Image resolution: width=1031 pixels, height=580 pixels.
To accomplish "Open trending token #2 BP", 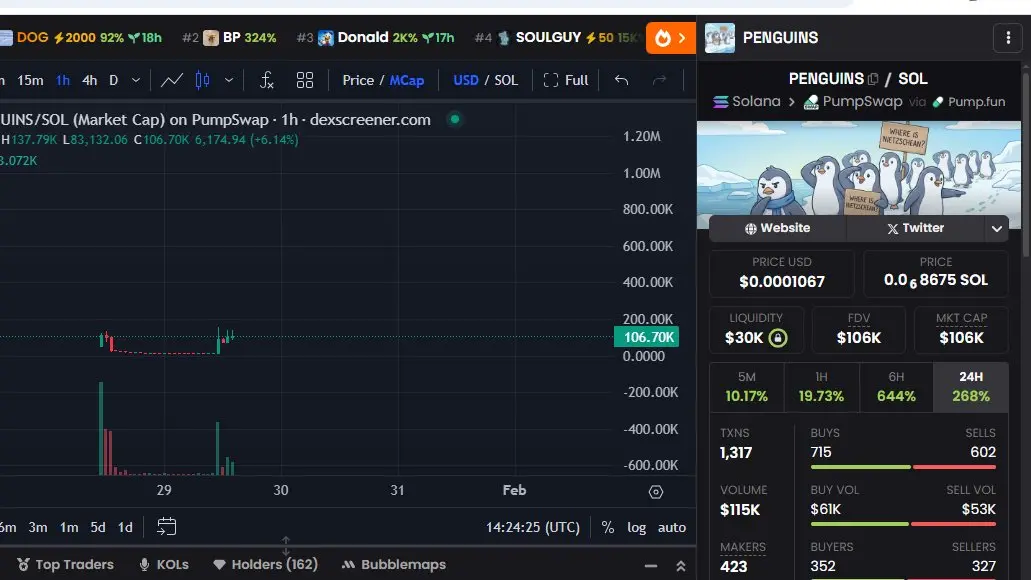I will (x=229, y=38).
